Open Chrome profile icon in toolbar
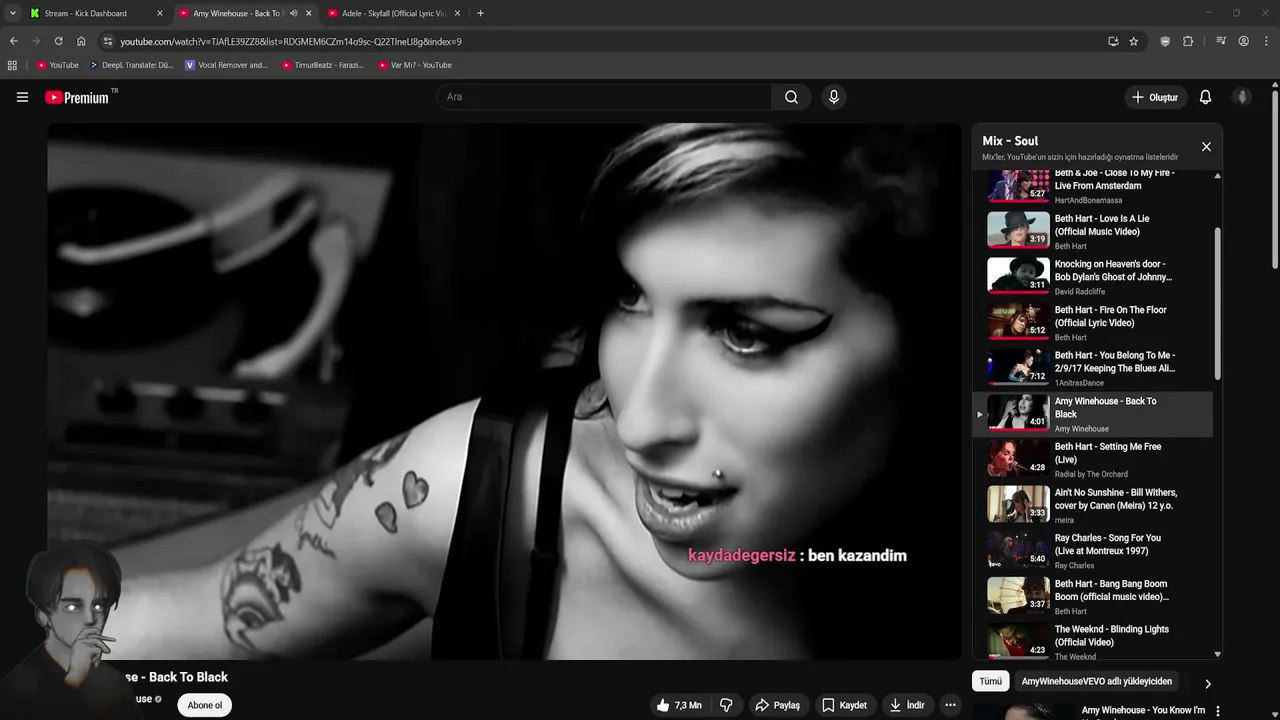Image resolution: width=1280 pixels, height=720 pixels. tap(1243, 41)
